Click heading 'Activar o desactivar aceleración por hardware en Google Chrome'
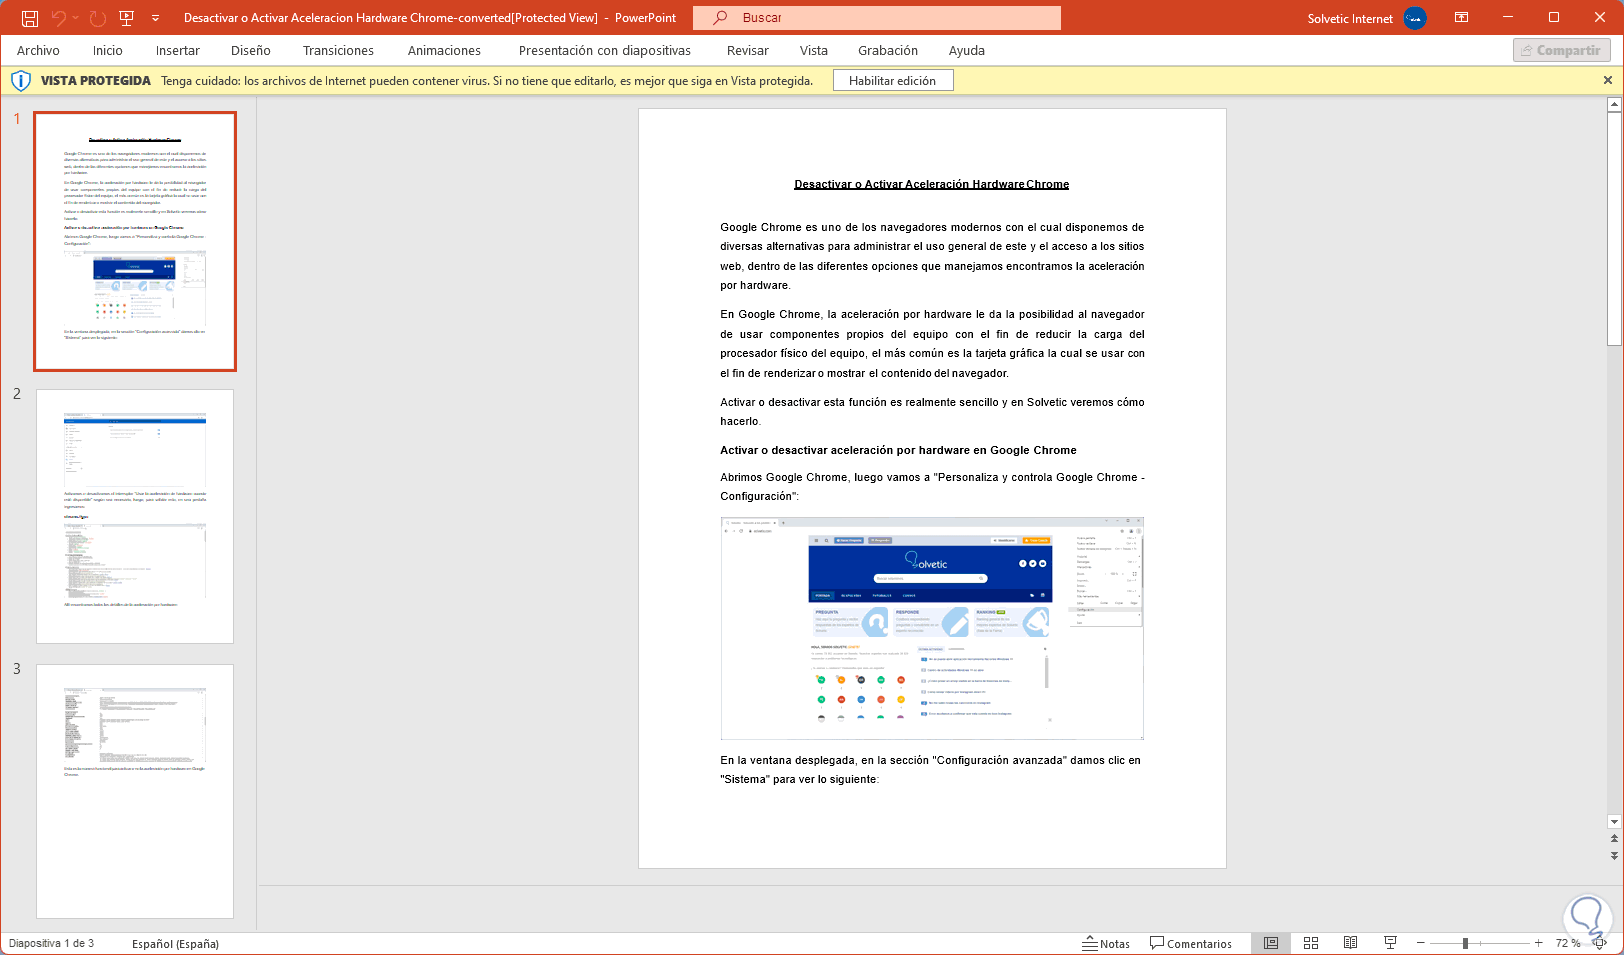The image size is (1624, 955). tap(898, 450)
